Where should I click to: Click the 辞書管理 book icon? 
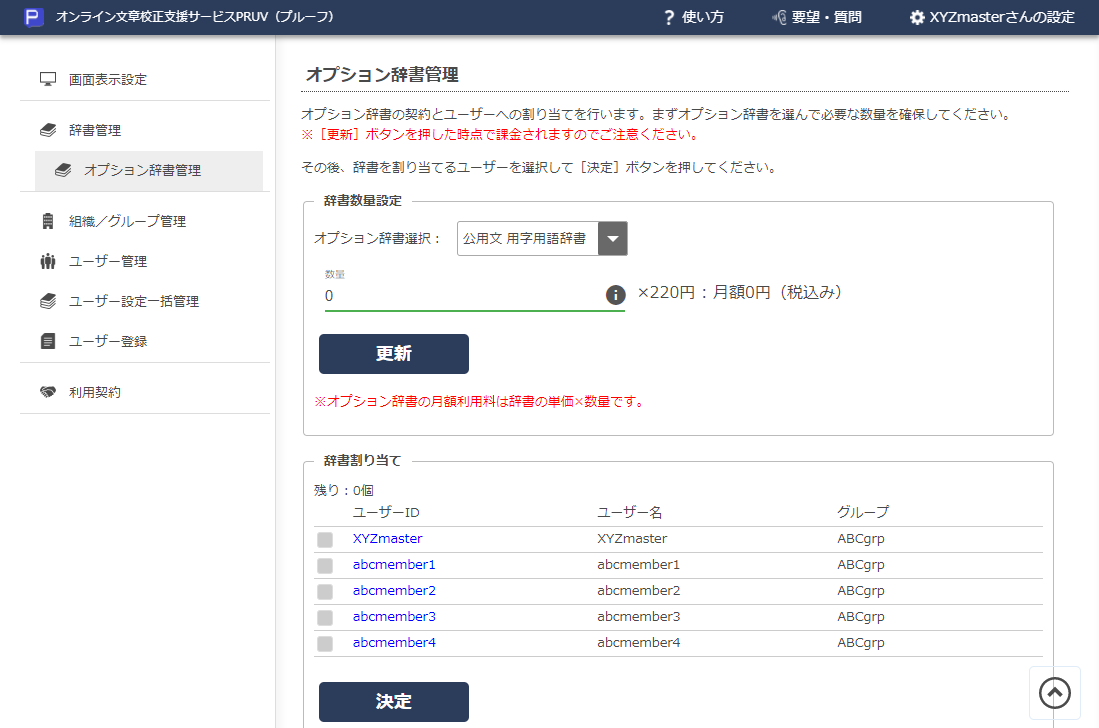coord(47,129)
